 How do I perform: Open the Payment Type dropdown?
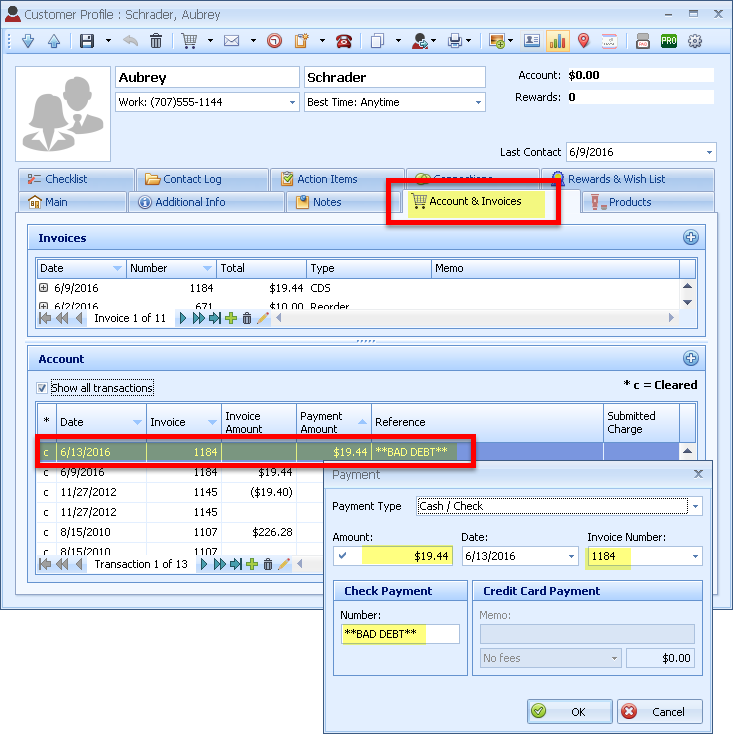[x=695, y=506]
